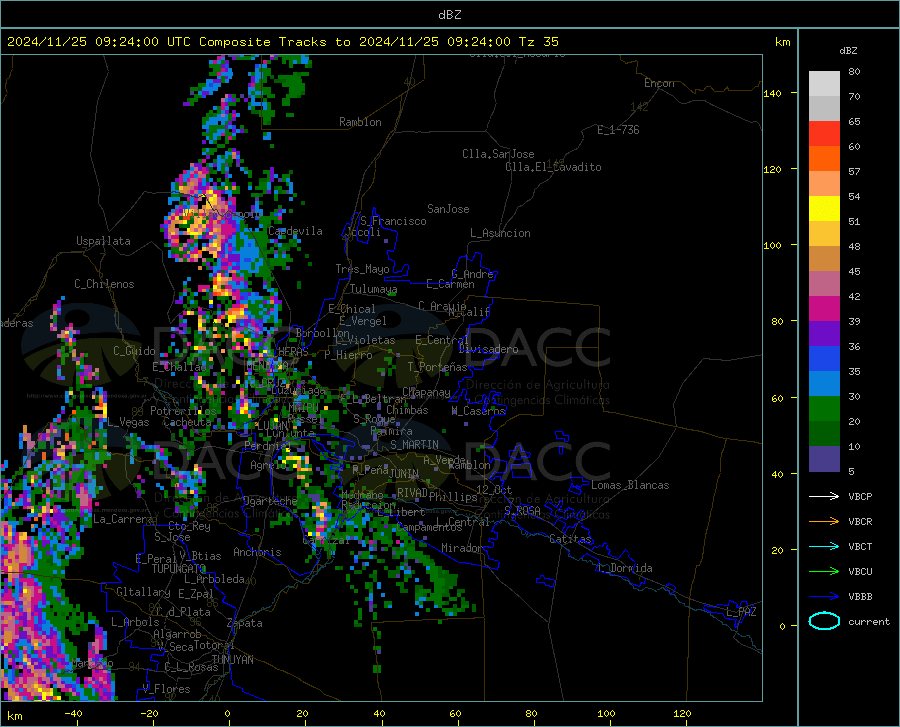The width and height of the screenshot is (900, 727).
Task: Select the dark green 20-10 dBZ swatch
Action: pos(824,434)
